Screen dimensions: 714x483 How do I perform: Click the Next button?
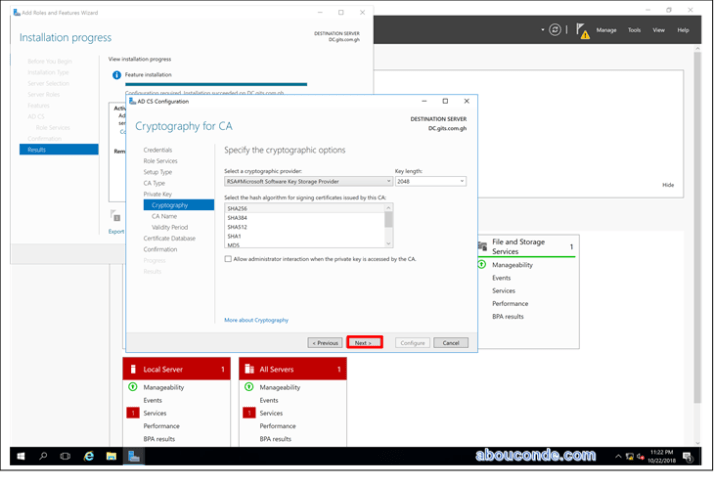click(x=364, y=343)
